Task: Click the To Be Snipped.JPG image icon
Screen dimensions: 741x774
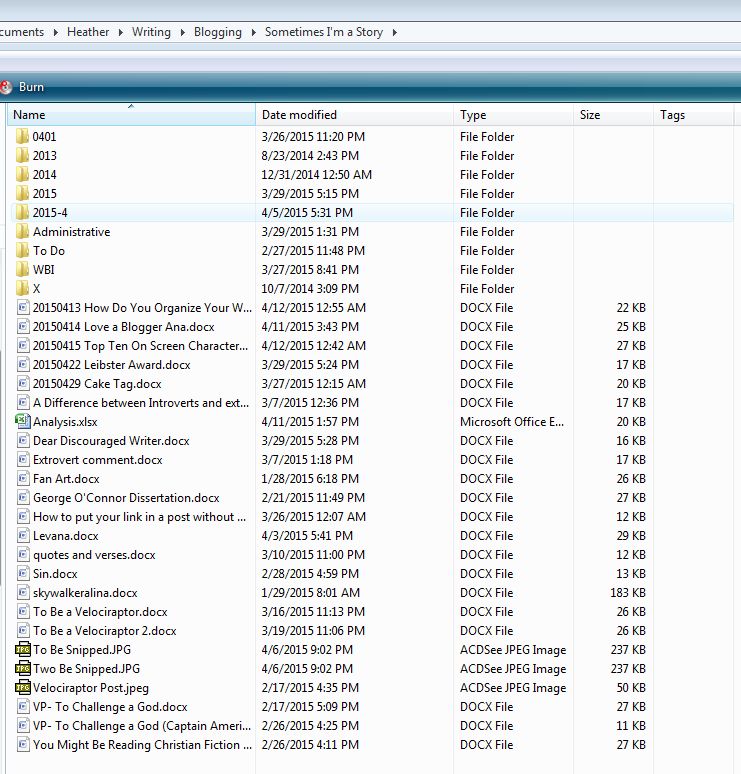Action: (23, 649)
